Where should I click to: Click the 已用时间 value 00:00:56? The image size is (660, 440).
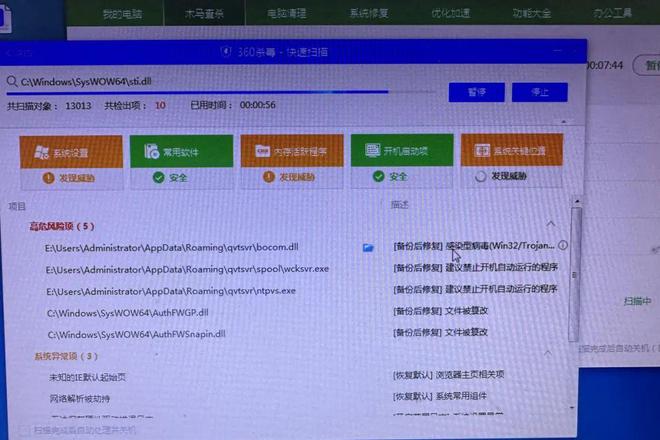point(258,105)
